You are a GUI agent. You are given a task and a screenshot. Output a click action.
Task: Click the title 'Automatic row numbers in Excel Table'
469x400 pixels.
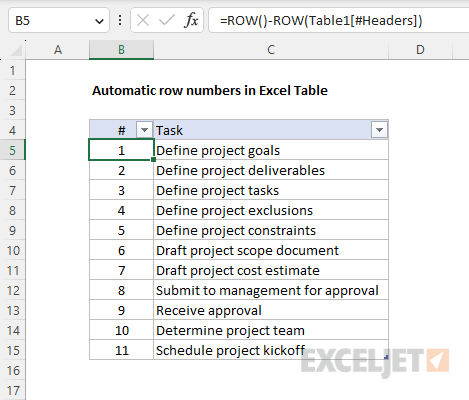[x=210, y=90]
